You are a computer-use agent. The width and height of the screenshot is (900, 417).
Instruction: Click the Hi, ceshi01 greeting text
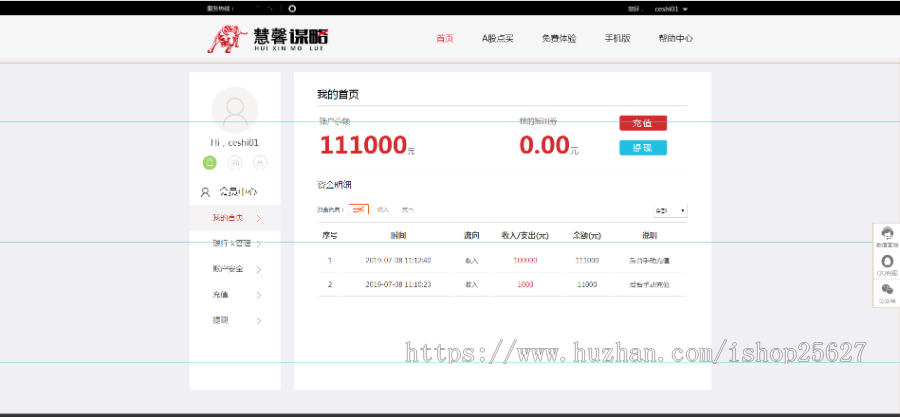(x=235, y=143)
